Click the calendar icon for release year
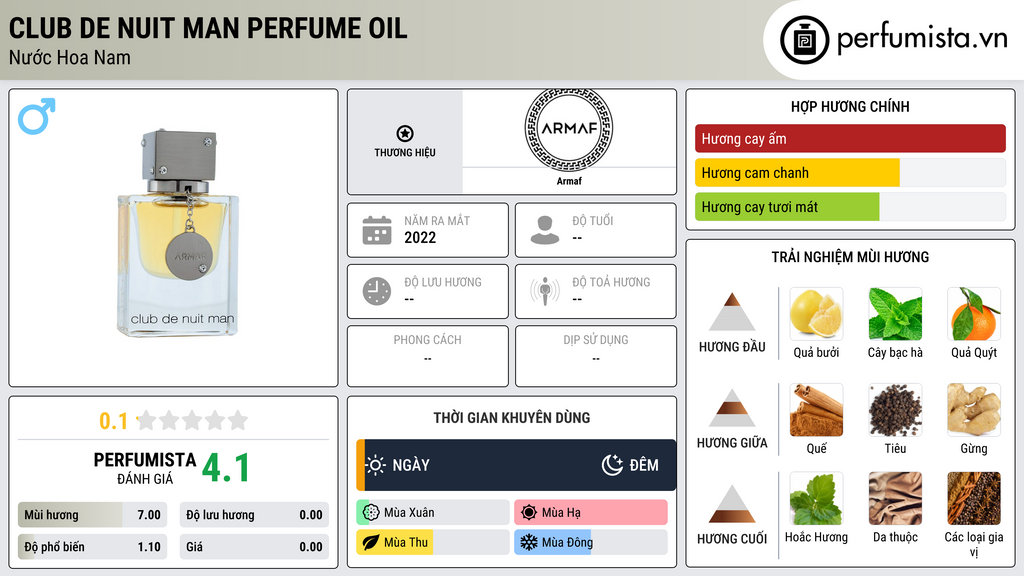The width and height of the screenshot is (1024, 576). click(377, 230)
